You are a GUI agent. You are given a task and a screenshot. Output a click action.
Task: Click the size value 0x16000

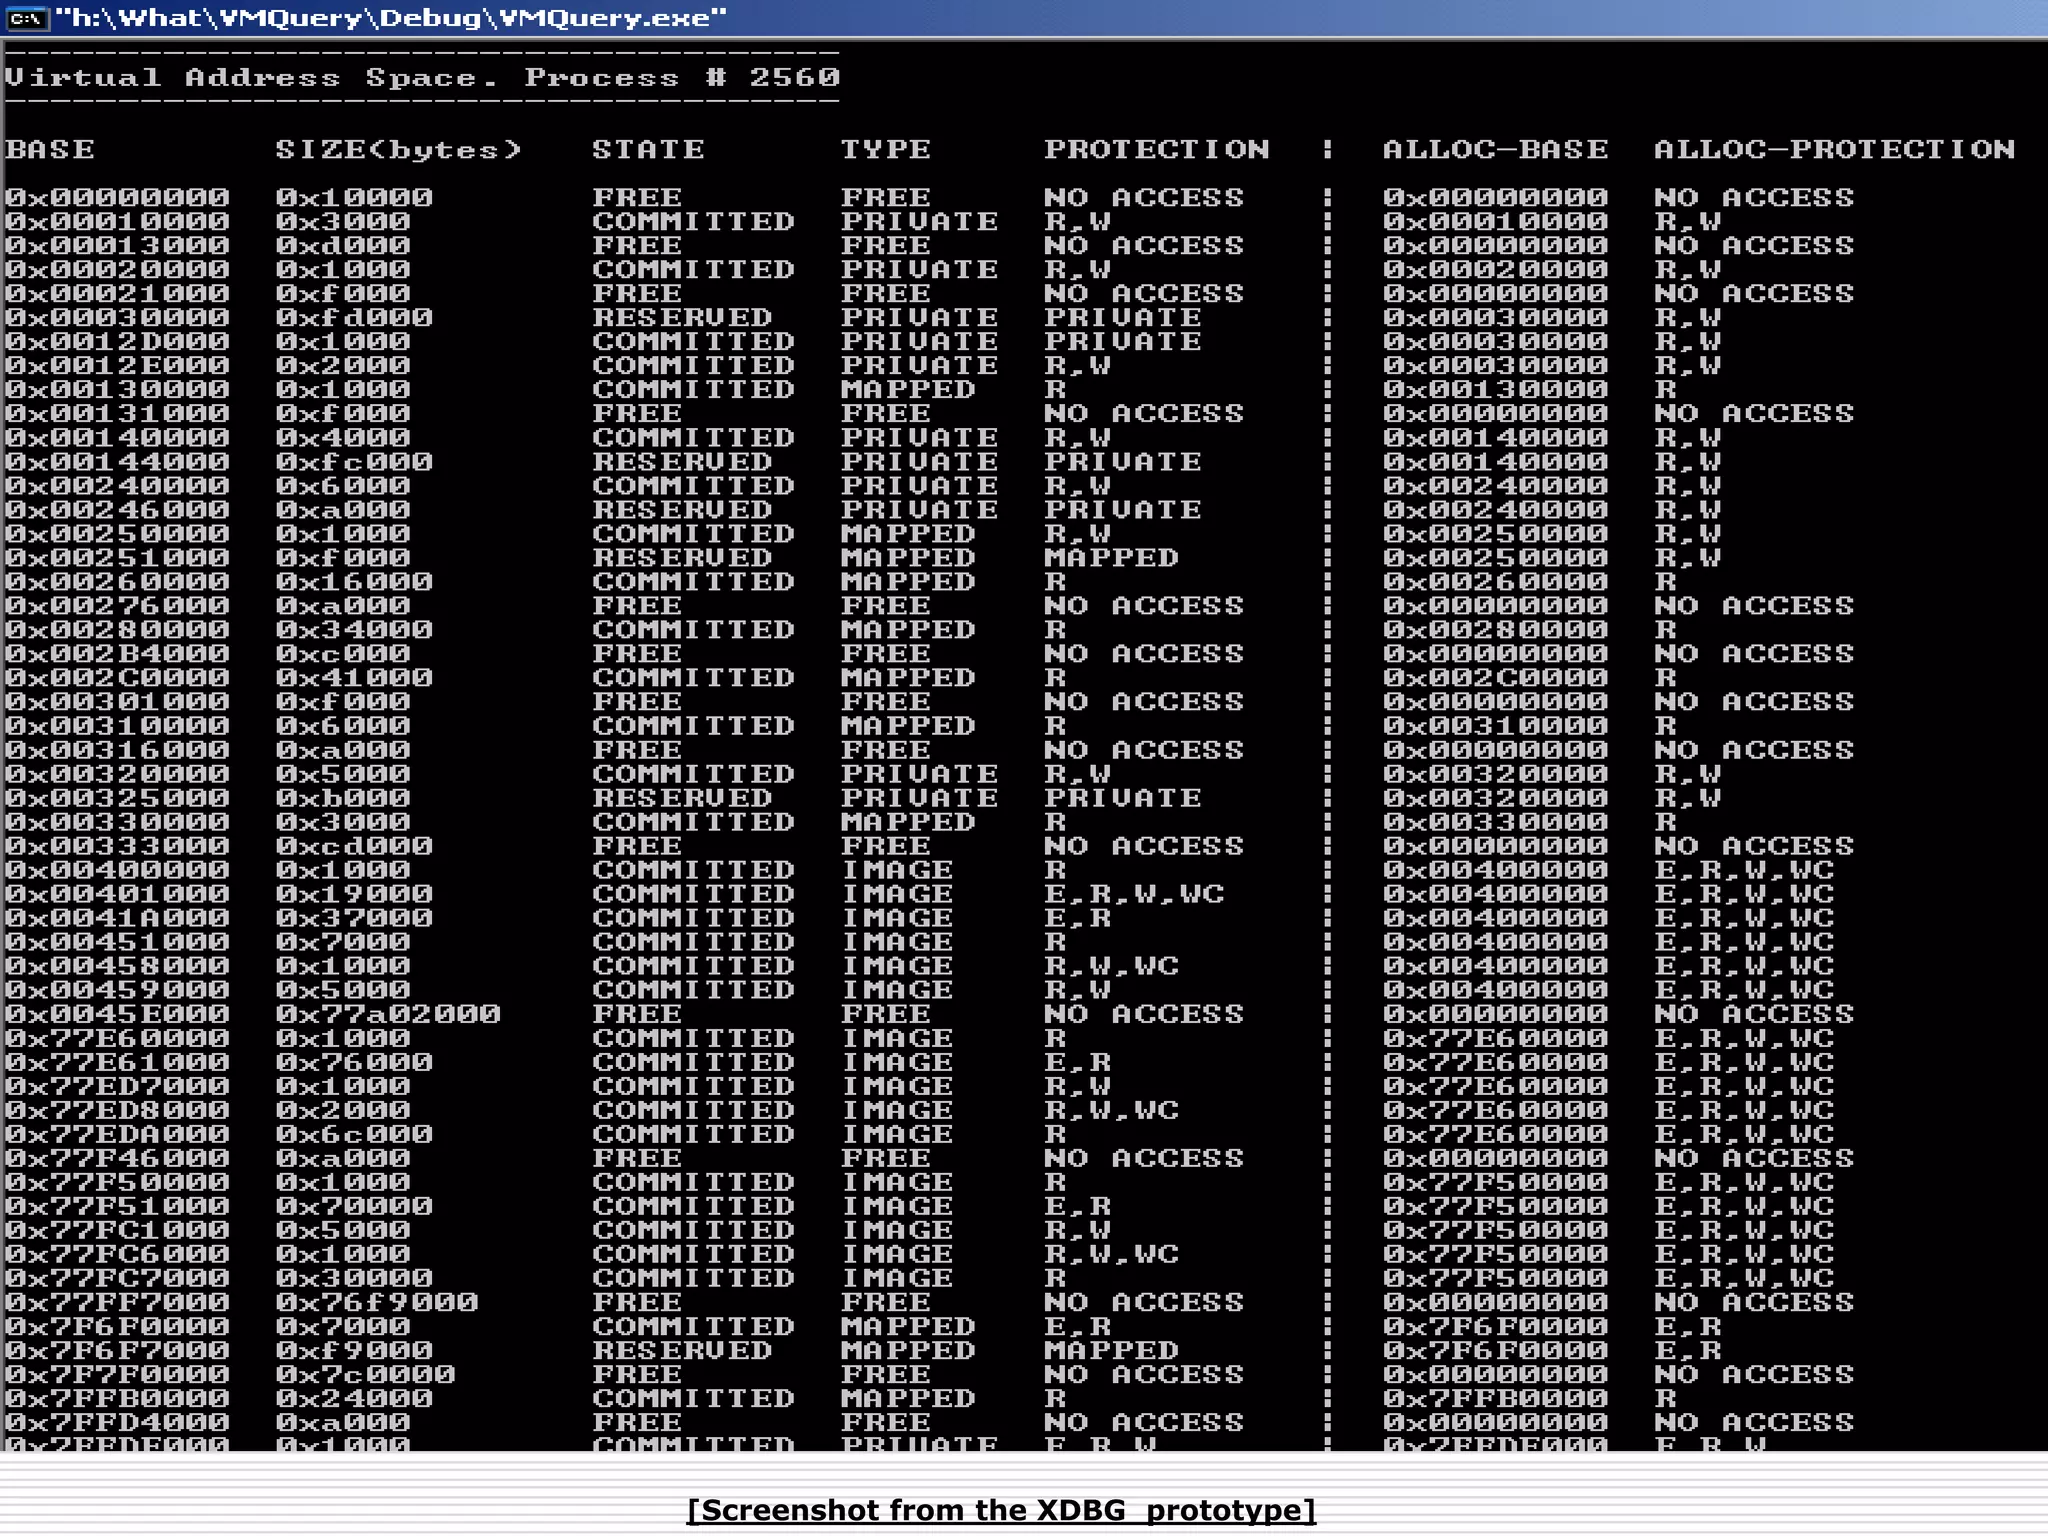[354, 582]
